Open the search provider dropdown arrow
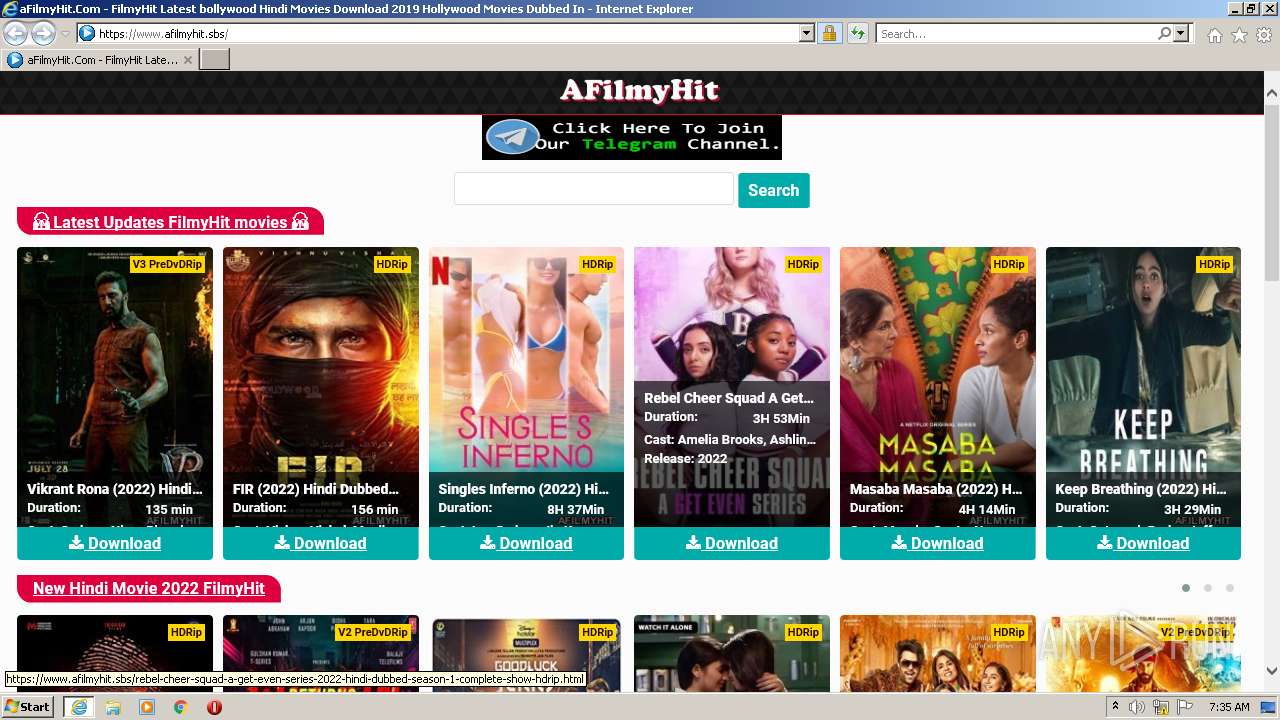The width and height of the screenshot is (1280, 720). click(1181, 33)
